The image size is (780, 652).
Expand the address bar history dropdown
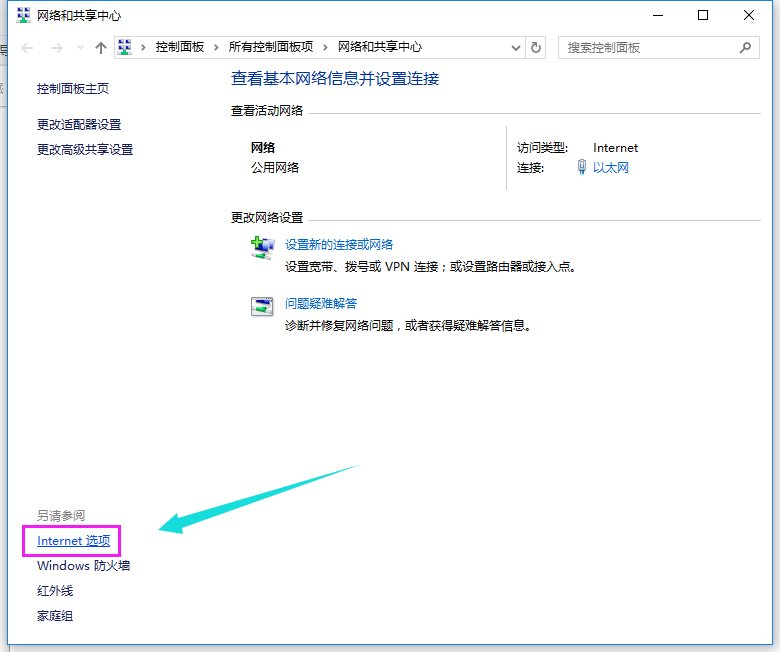[515, 47]
